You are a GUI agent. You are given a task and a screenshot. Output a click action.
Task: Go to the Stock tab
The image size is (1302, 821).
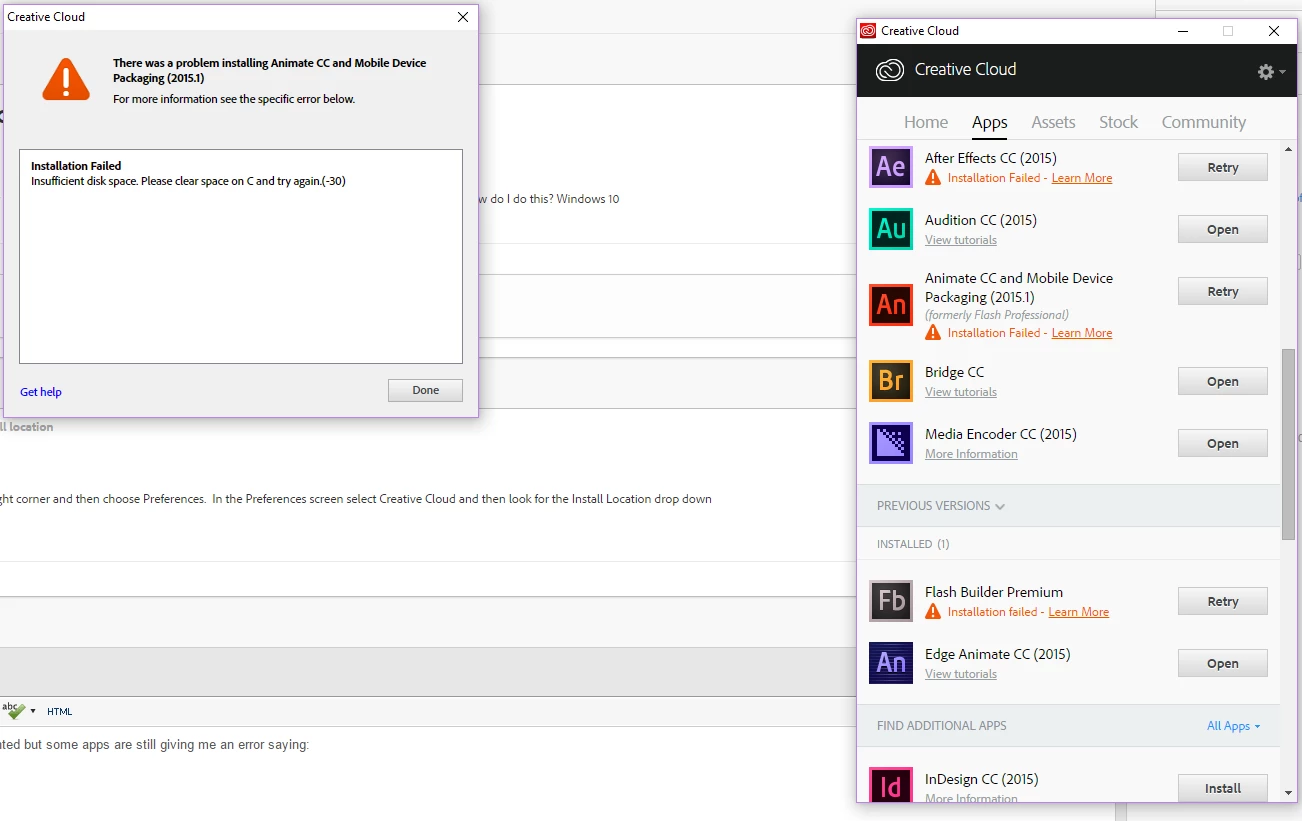(x=1118, y=122)
